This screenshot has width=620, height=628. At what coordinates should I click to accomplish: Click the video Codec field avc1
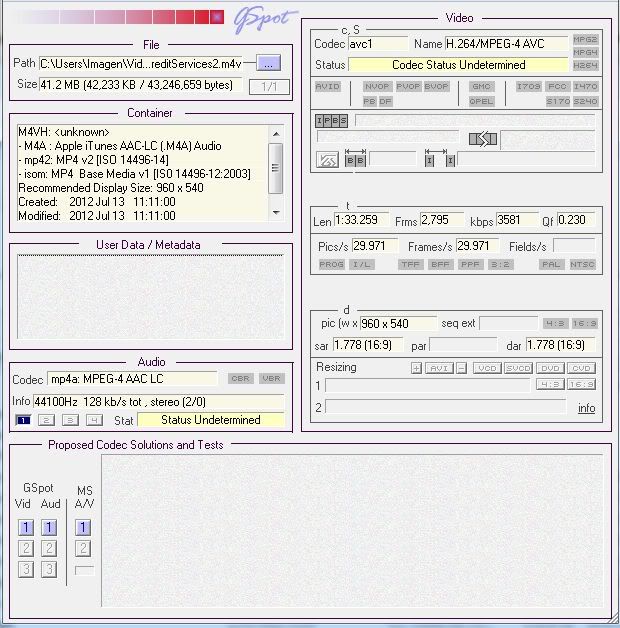click(x=378, y=44)
